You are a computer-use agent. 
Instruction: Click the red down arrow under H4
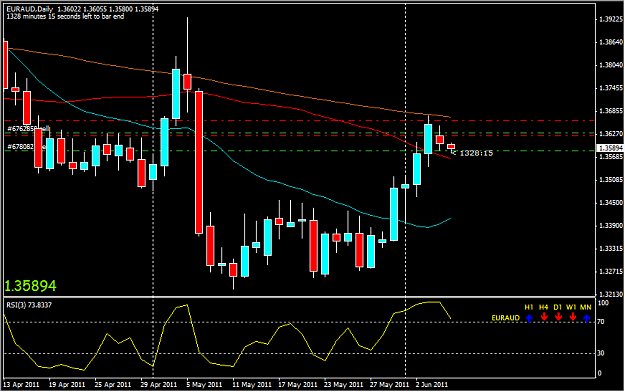tap(544, 318)
